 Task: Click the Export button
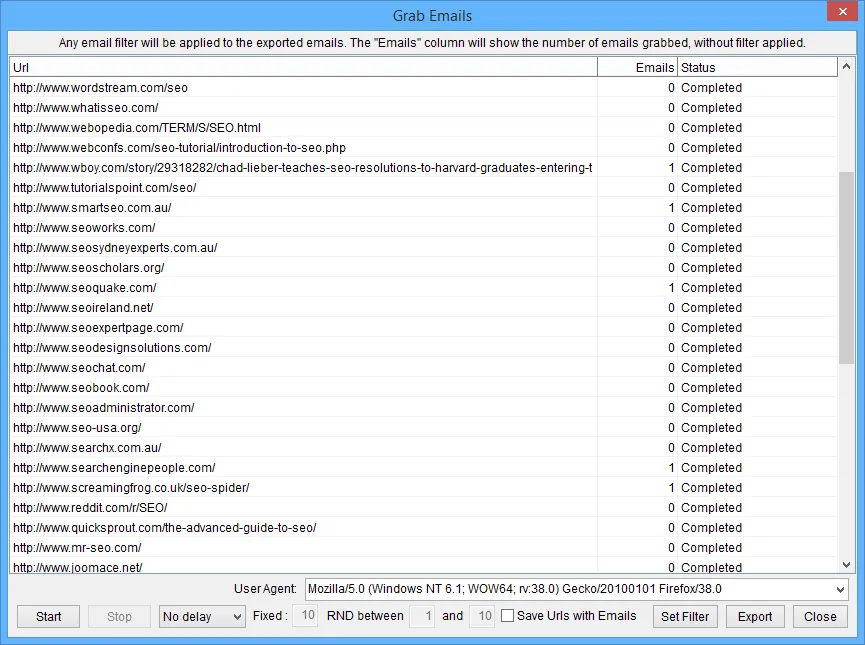coord(755,616)
